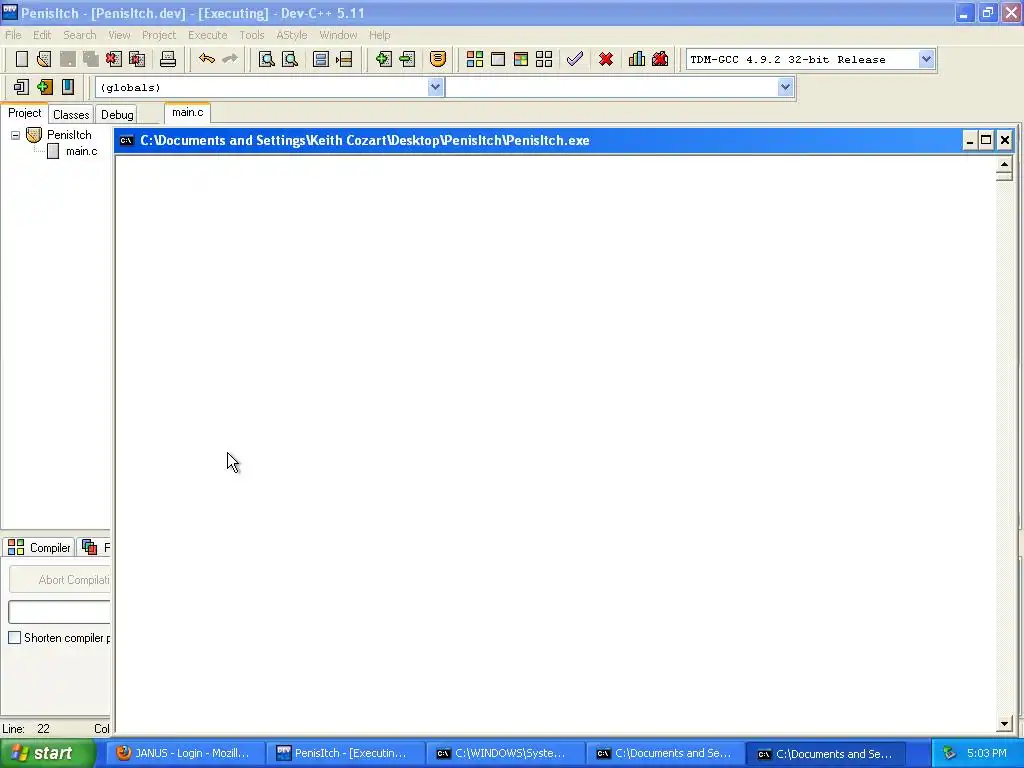This screenshot has width=1024, height=768.
Task: Open the empty function list dropdown arrow
Action: (785, 87)
